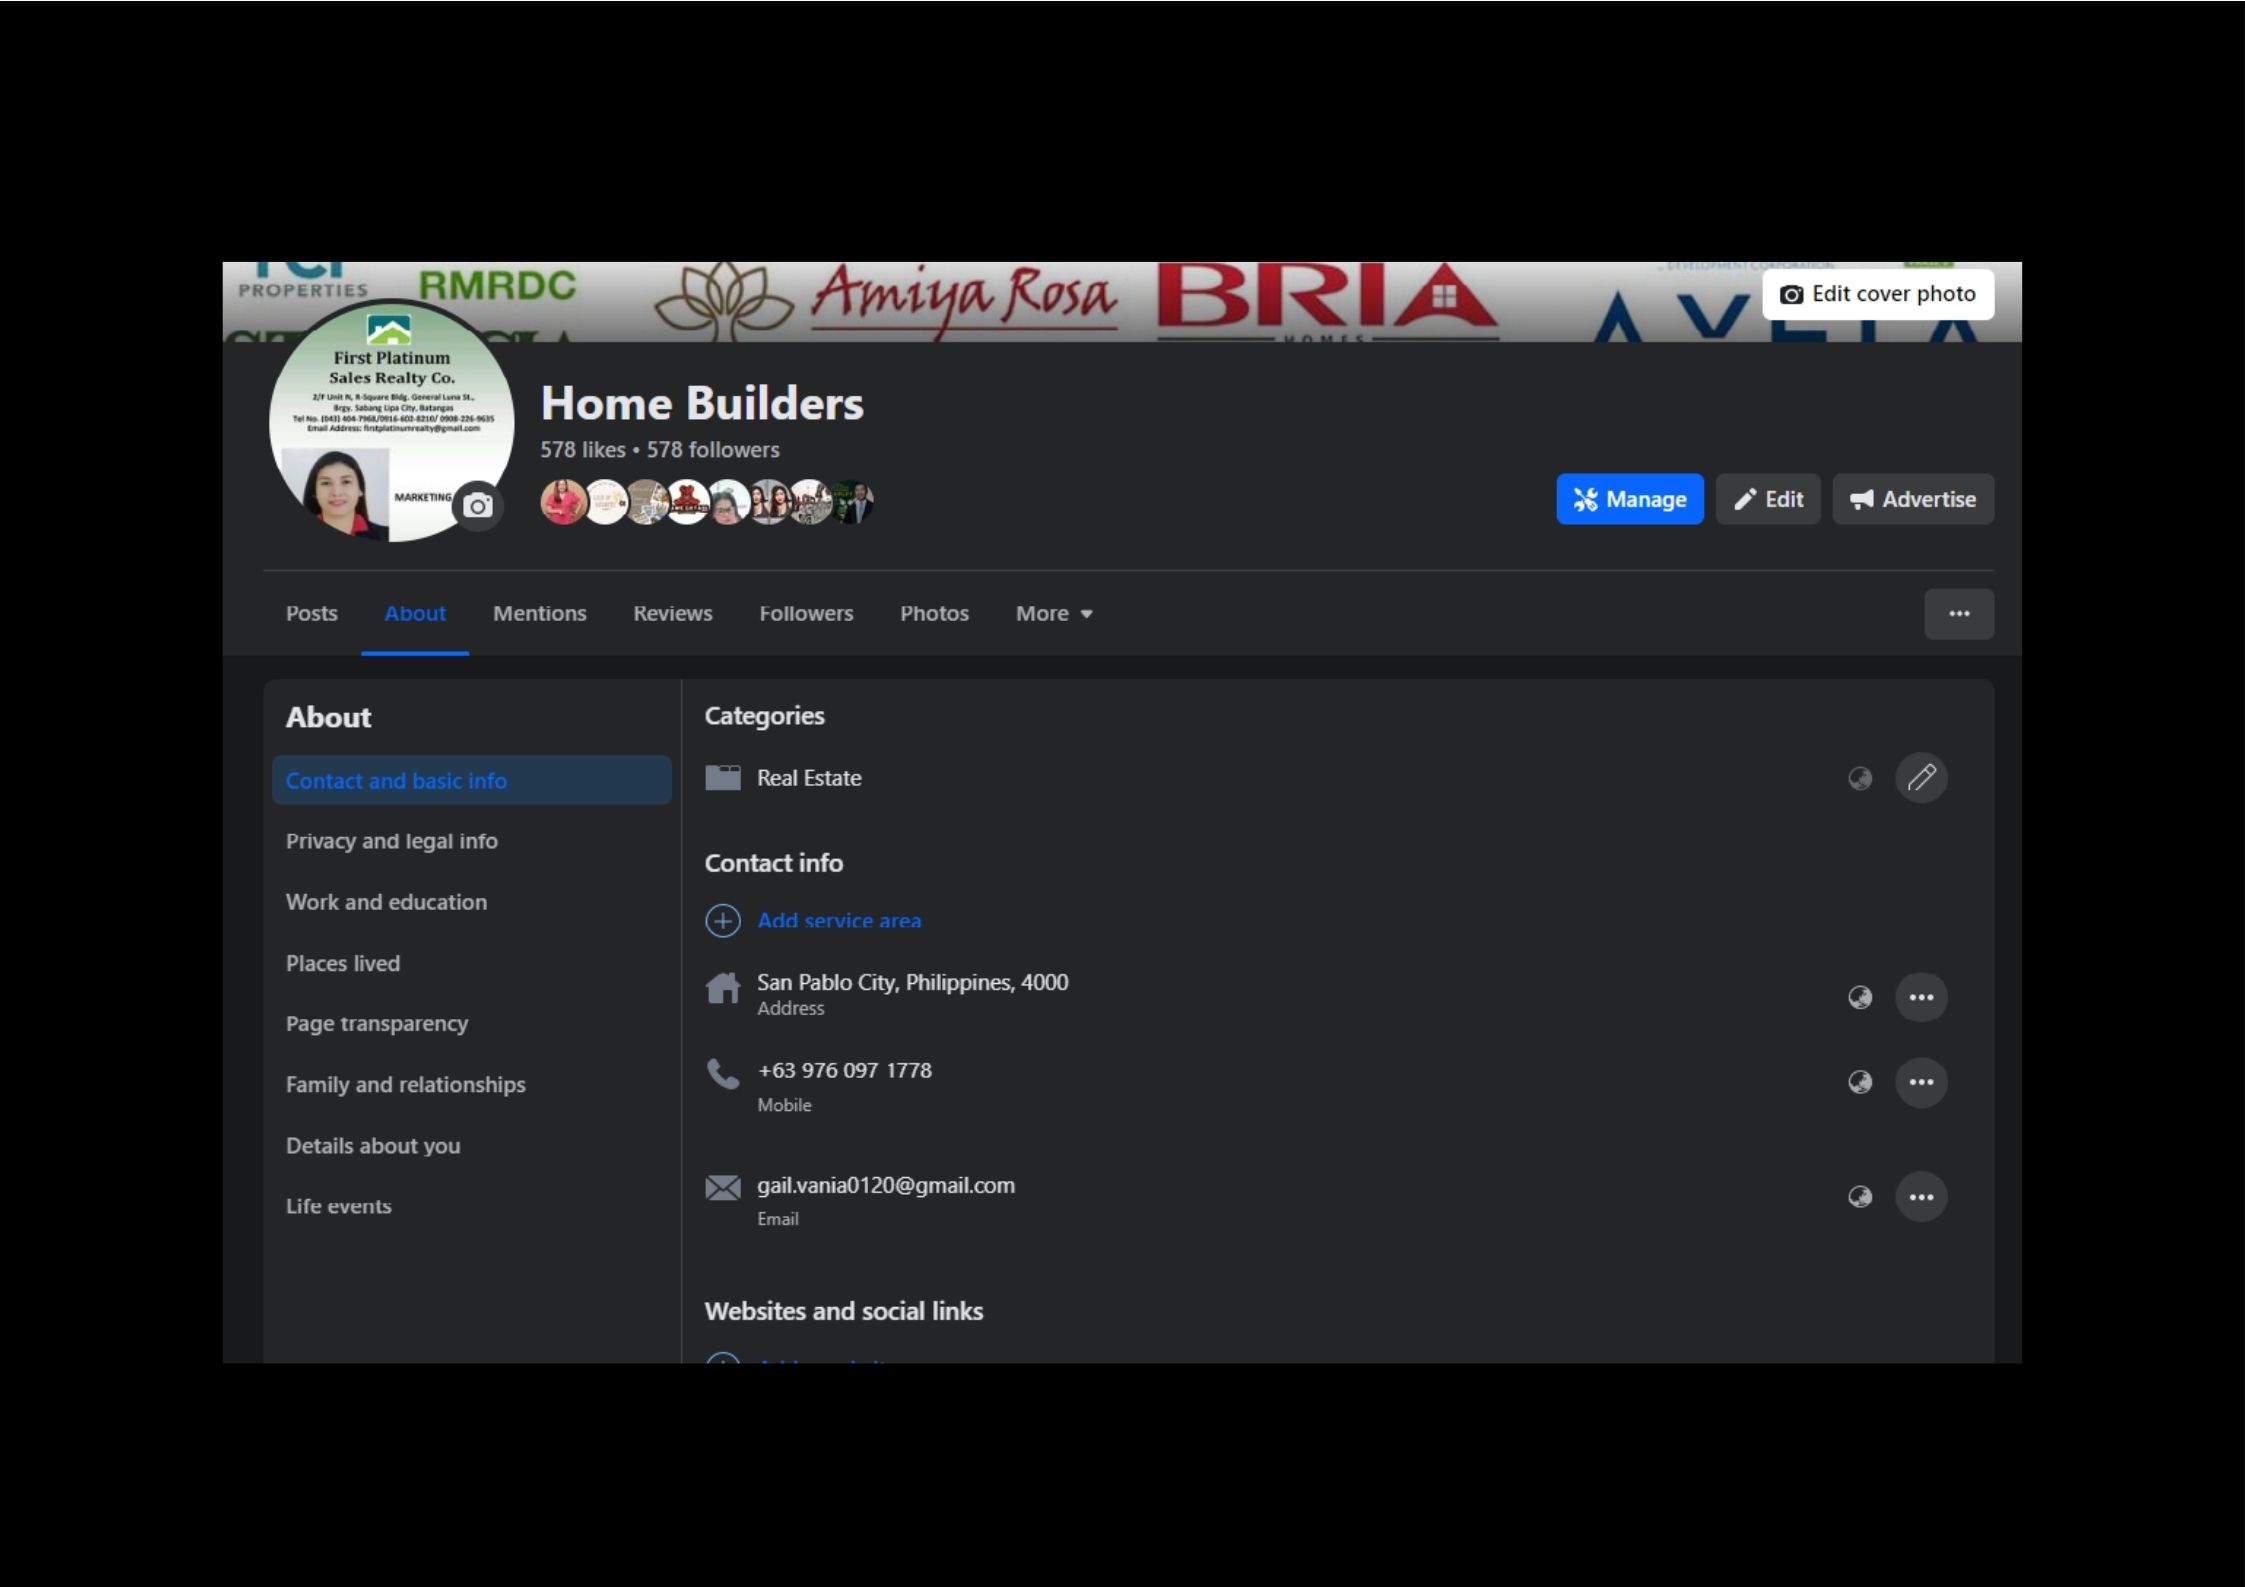Open the three-dot options for the mobile number
Screen dimensions: 2245x1587
point(1920,1082)
